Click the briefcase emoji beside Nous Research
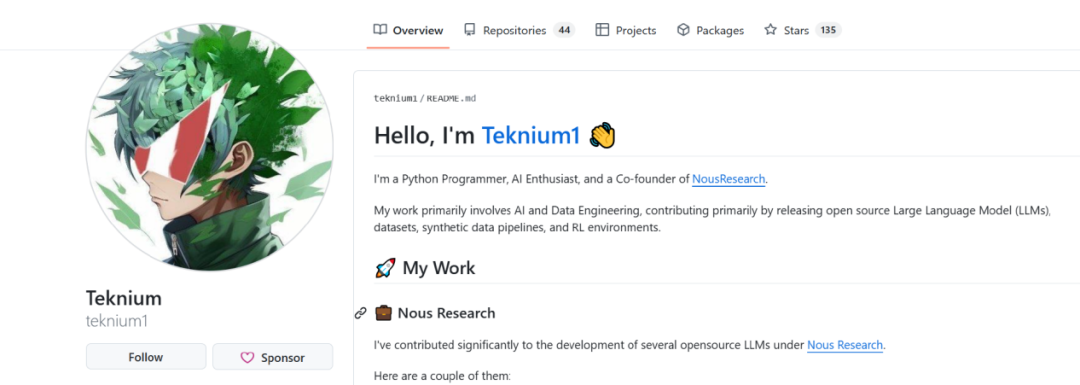Image resolution: width=1080 pixels, height=385 pixels. tap(383, 313)
